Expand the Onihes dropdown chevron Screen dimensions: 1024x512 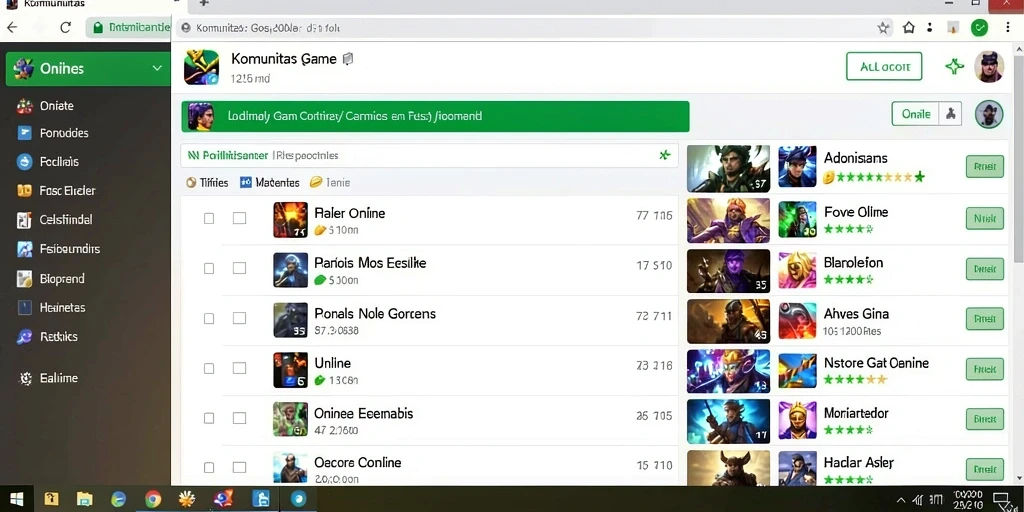click(x=157, y=68)
